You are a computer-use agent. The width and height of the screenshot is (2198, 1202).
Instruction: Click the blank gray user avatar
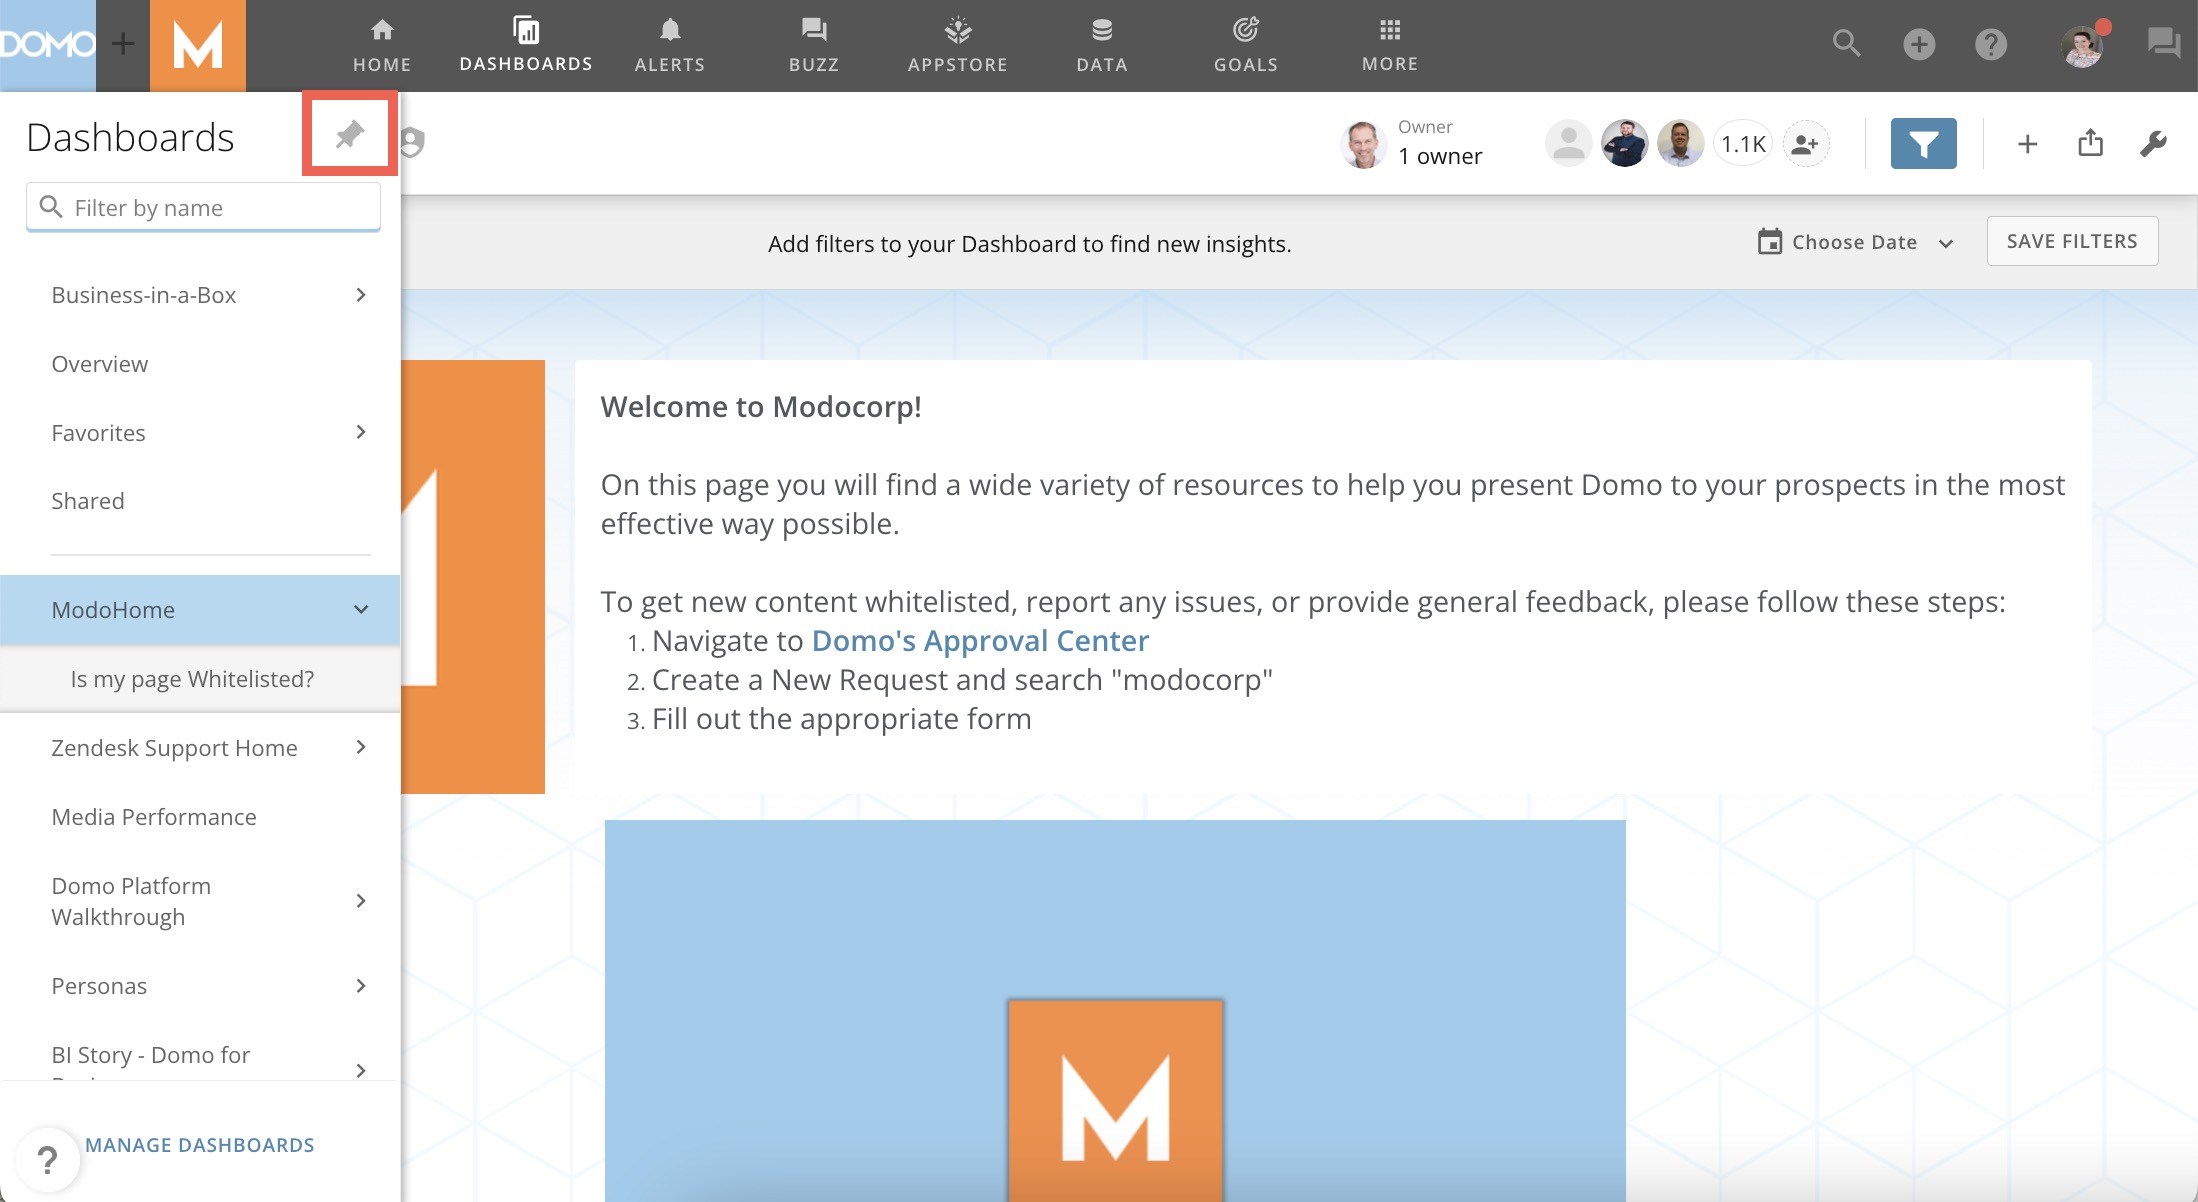tap(1569, 144)
